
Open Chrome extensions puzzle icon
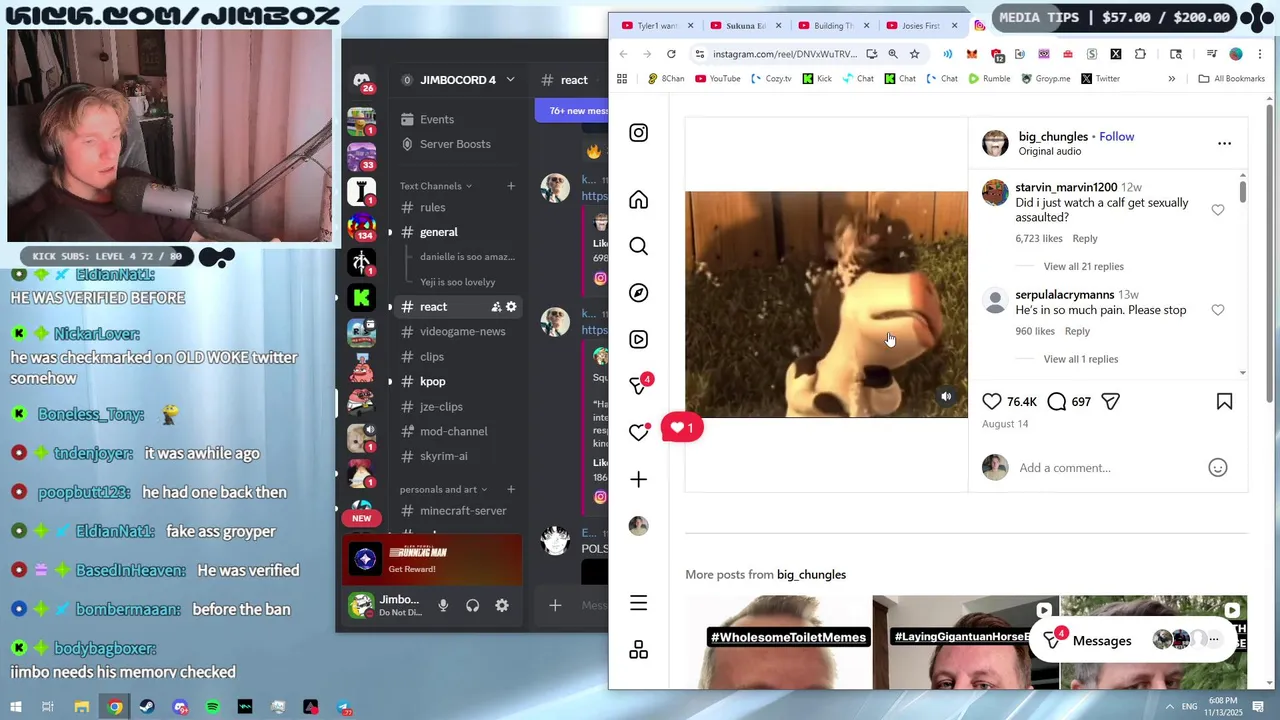tap(1139, 54)
